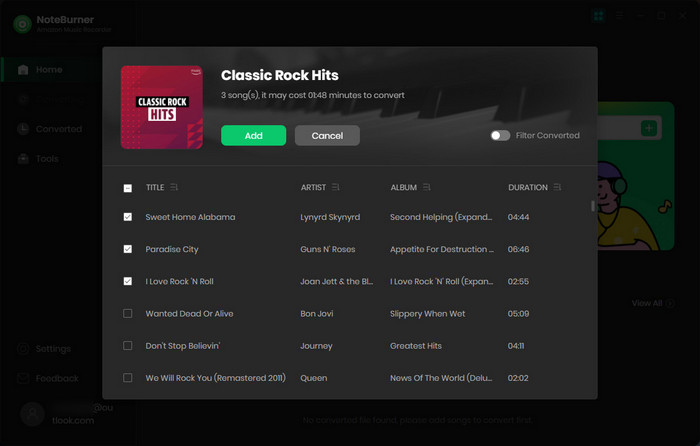The width and height of the screenshot is (700, 446).
Task: Click the green plus icon in background window
Action: [649, 129]
